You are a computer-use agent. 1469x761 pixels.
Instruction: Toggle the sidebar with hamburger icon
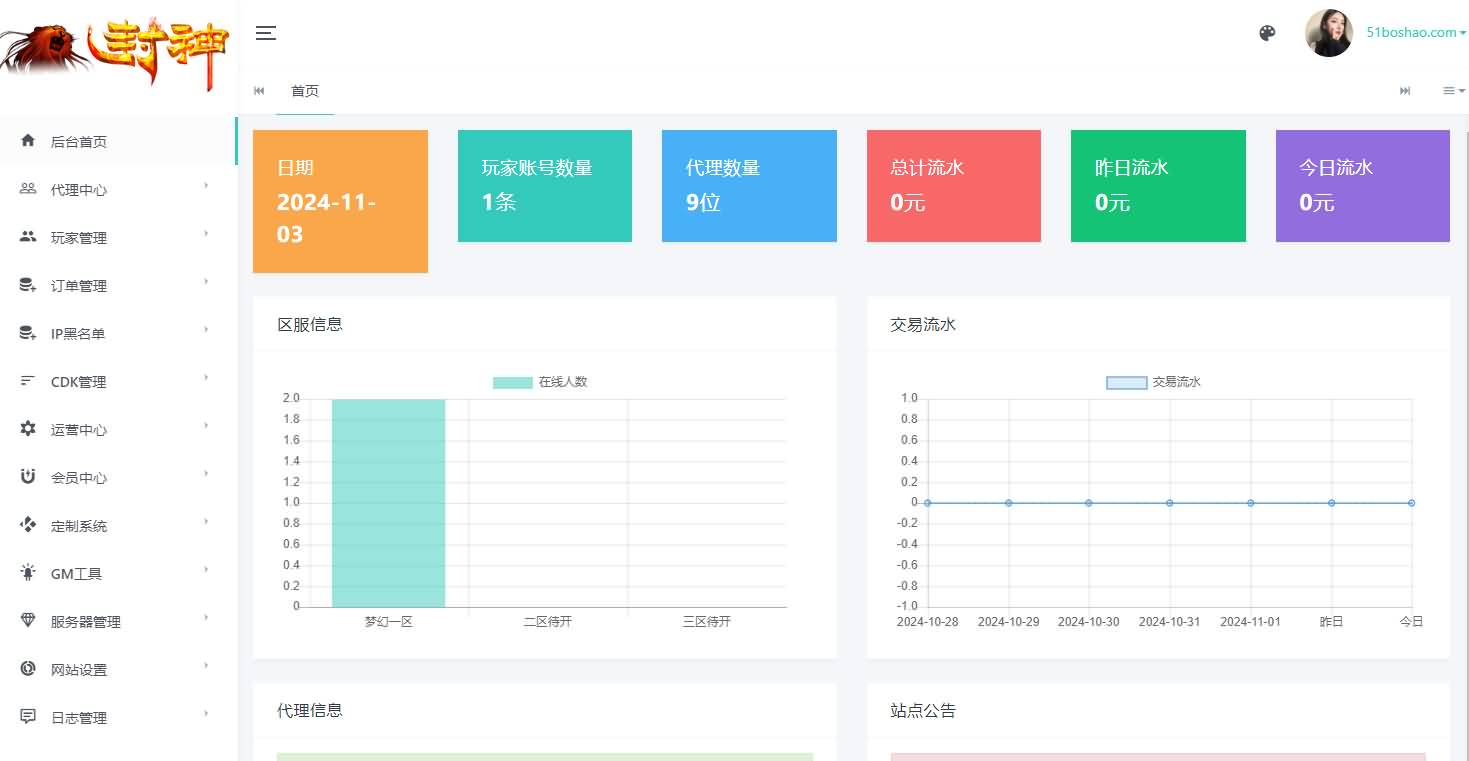[x=266, y=32]
